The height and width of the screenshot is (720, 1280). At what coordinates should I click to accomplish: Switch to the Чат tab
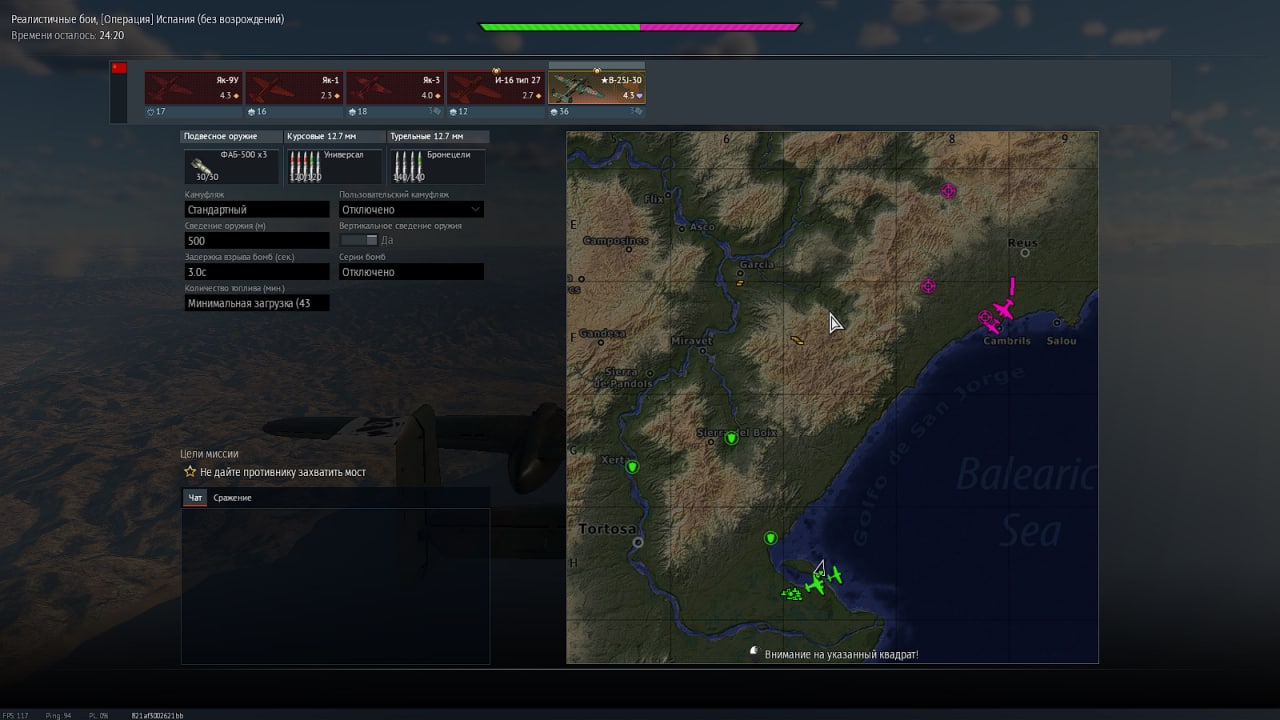[195, 497]
